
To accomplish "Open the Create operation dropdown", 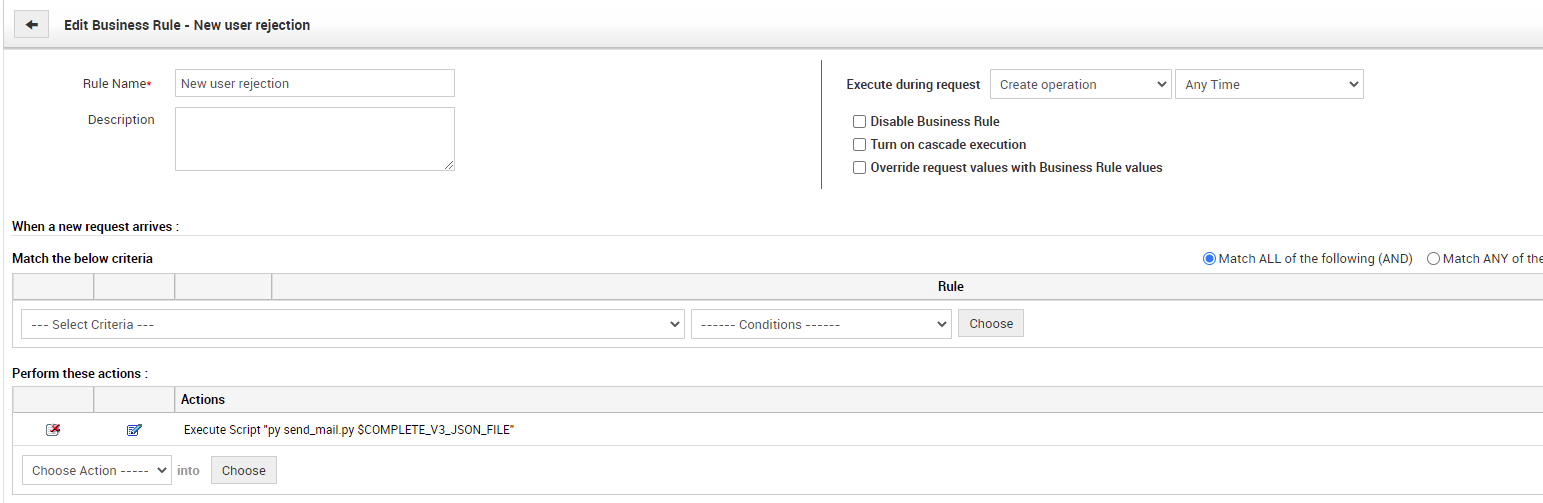I will point(1080,85).
